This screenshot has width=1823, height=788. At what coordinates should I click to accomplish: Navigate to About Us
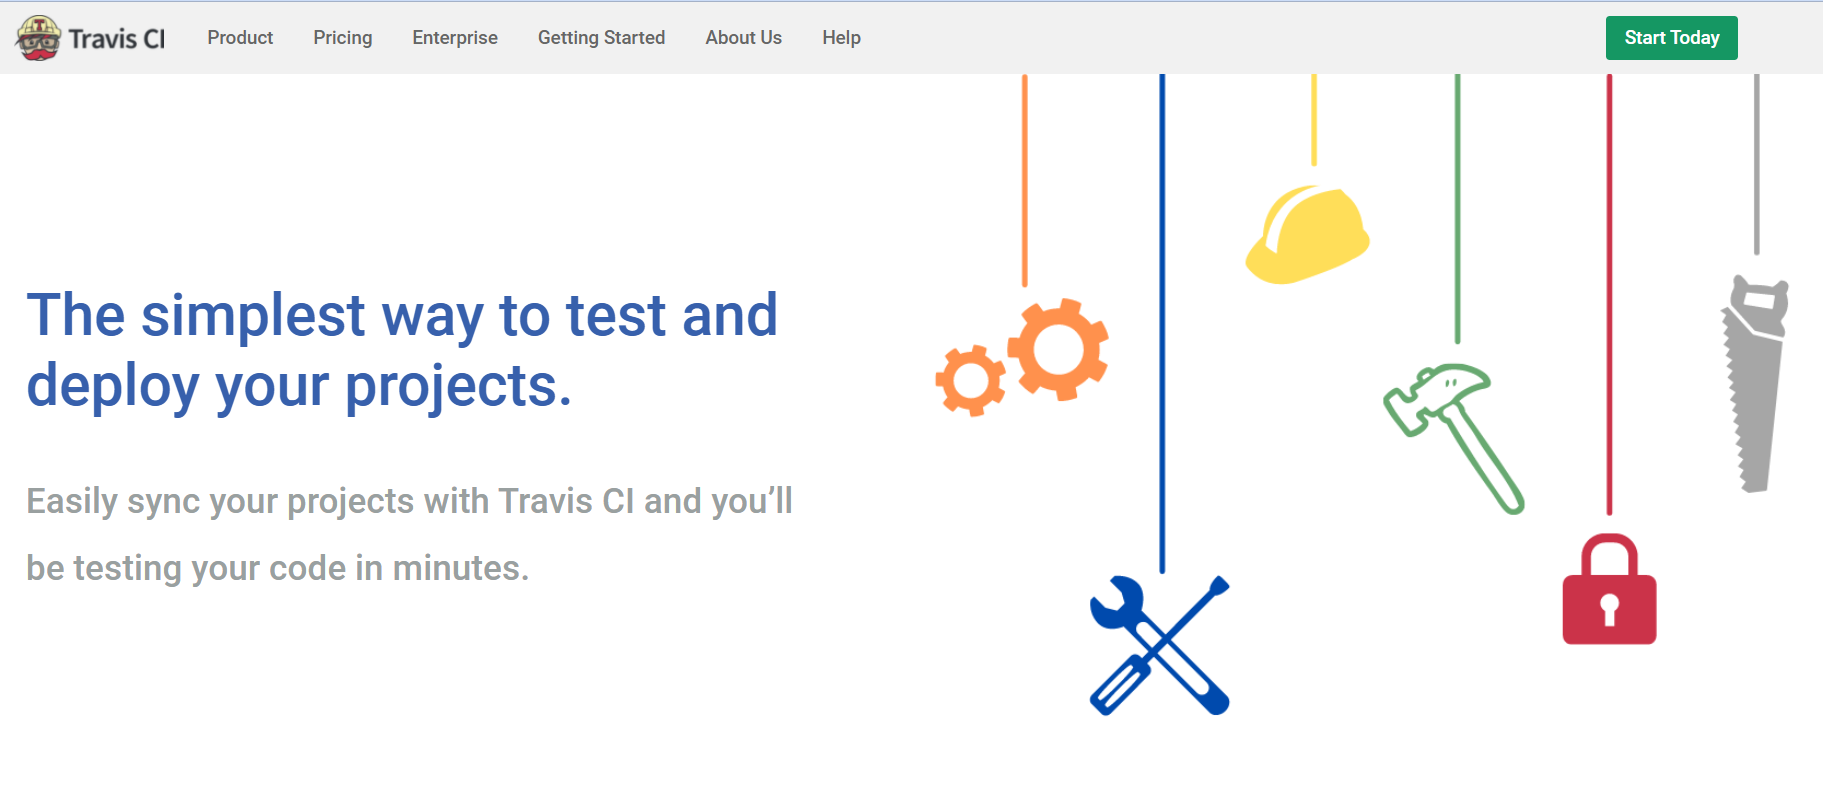(x=744, y=38)
